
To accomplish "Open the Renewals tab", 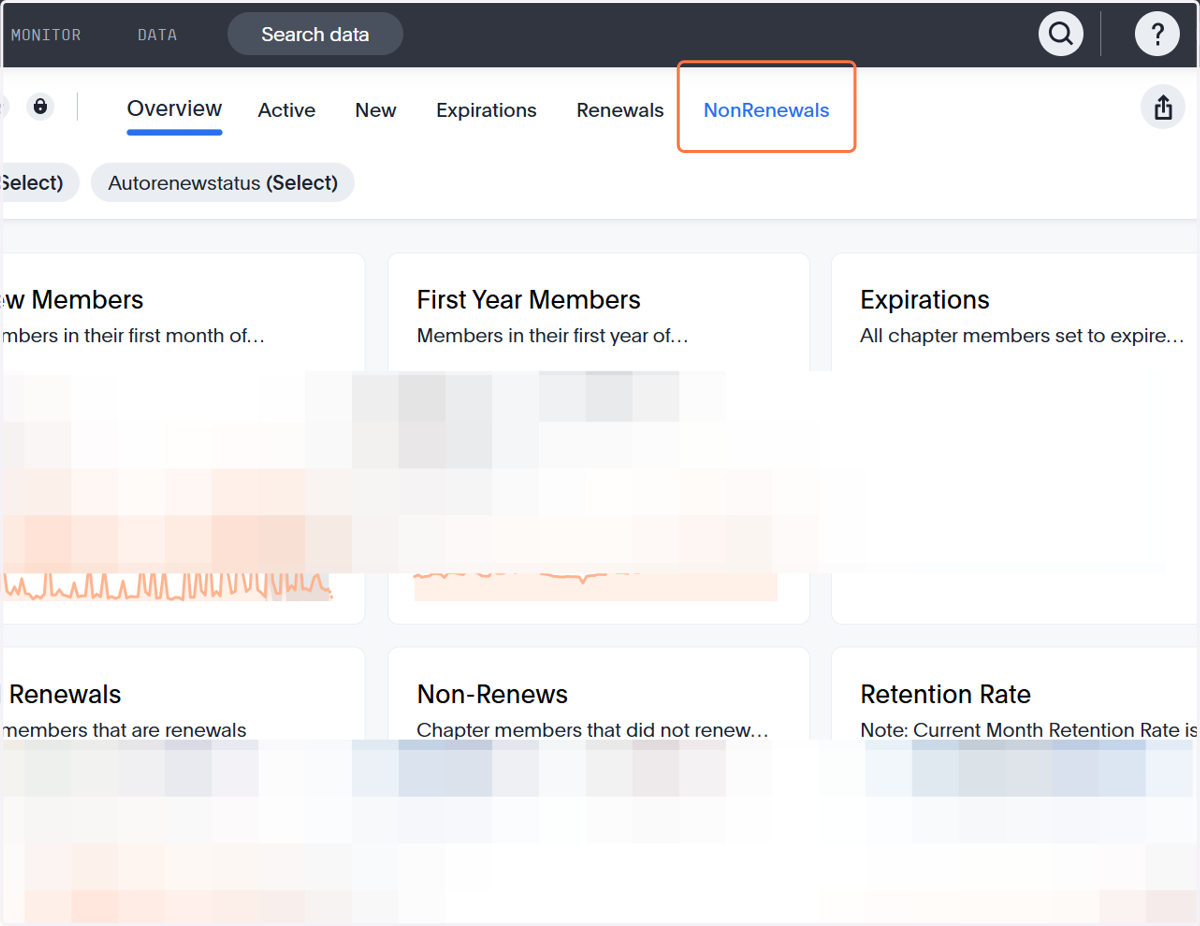I will pos(620,110).
